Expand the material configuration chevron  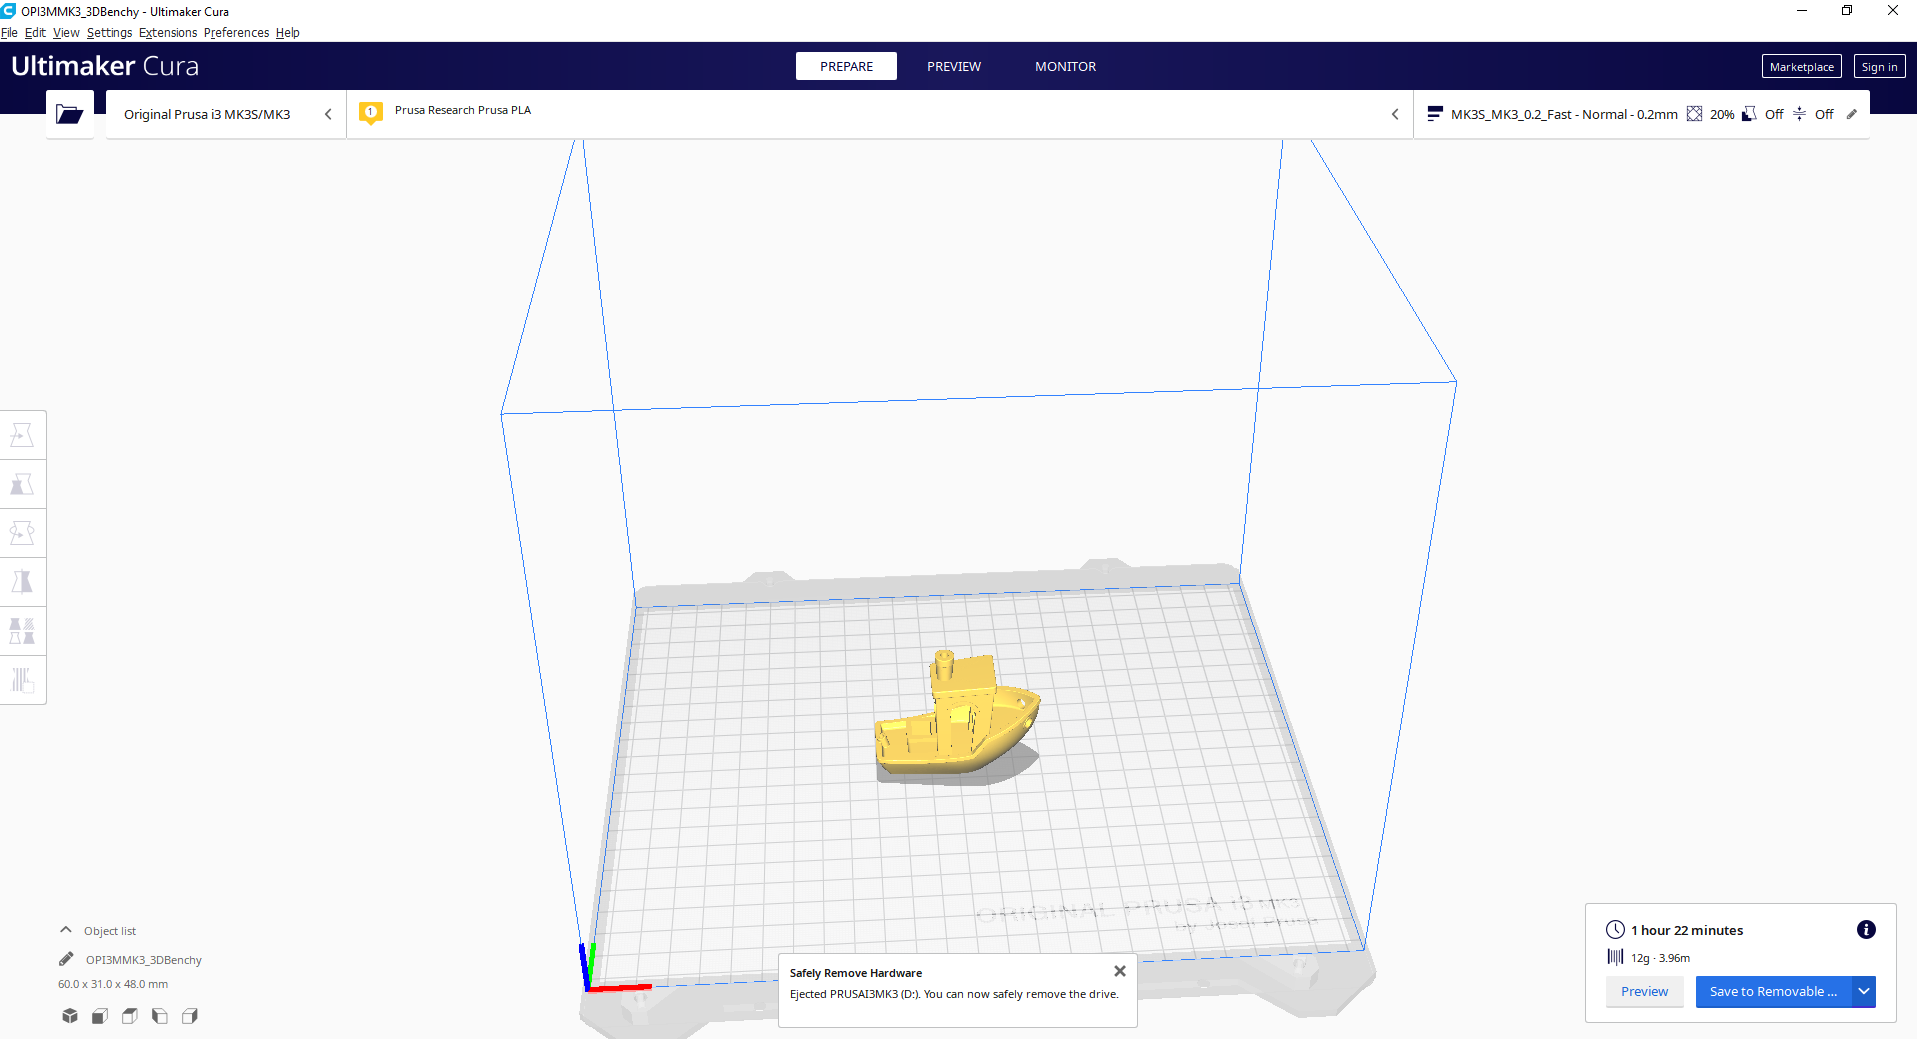(x=1395, y=114)
